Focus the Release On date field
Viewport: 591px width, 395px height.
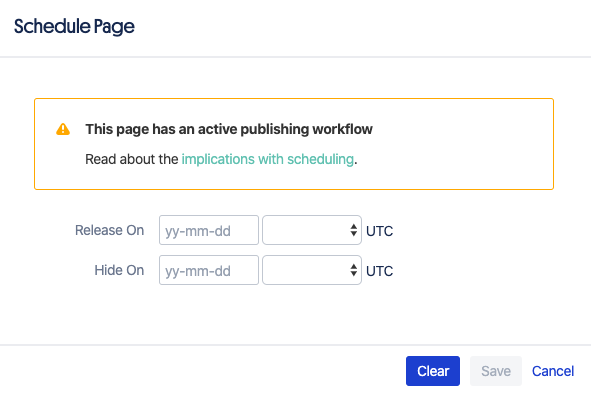point(209,230)
